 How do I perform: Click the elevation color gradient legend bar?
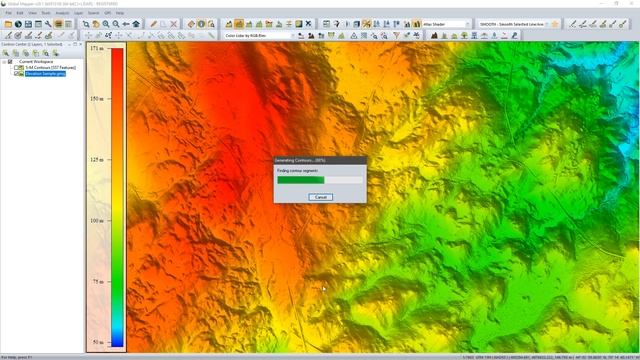coord(117,198)
